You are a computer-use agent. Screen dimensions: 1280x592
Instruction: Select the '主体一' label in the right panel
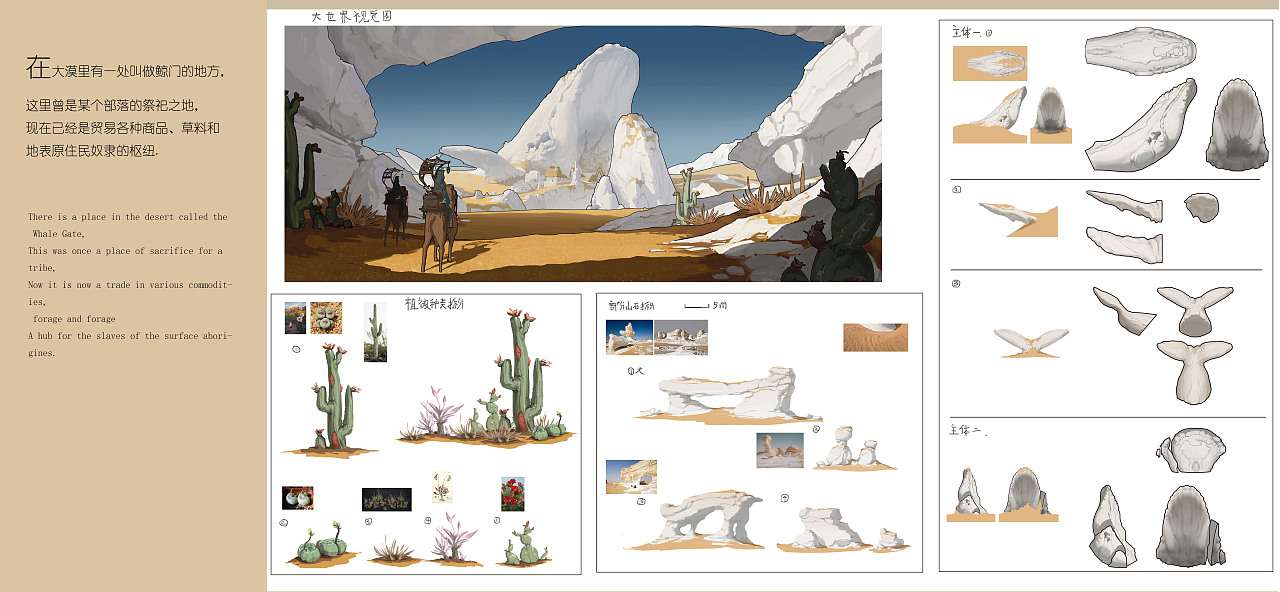click(x=967, y=32)
